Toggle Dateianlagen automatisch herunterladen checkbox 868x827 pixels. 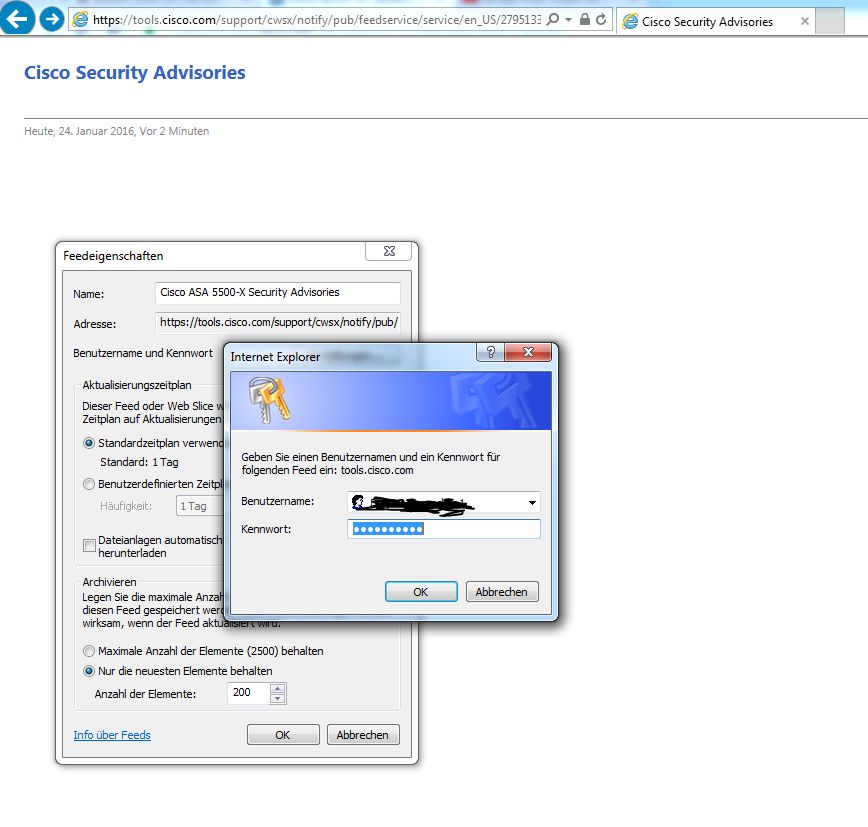(89, 546)
